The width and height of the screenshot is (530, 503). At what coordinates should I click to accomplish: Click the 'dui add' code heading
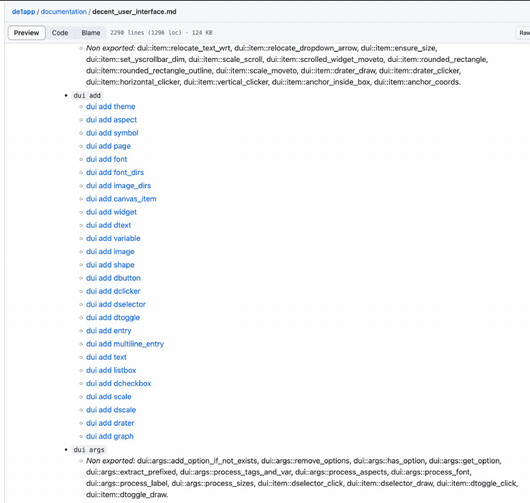point(87,96)
